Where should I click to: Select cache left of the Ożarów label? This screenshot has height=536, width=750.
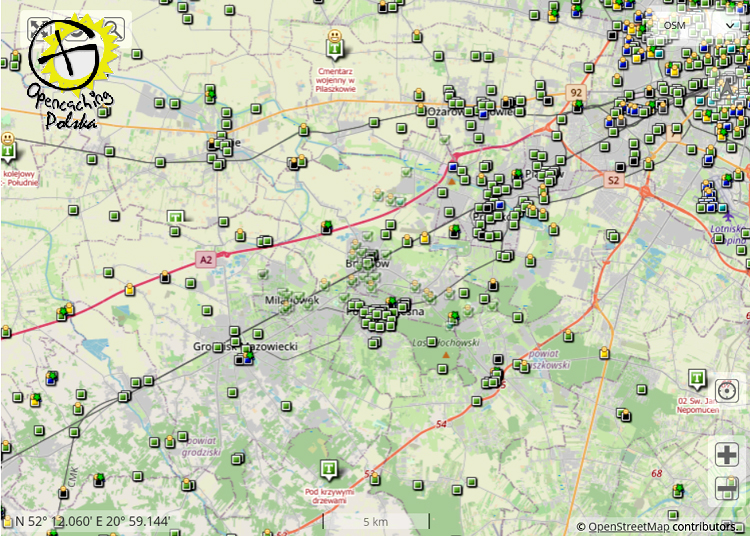pos(420,110)
